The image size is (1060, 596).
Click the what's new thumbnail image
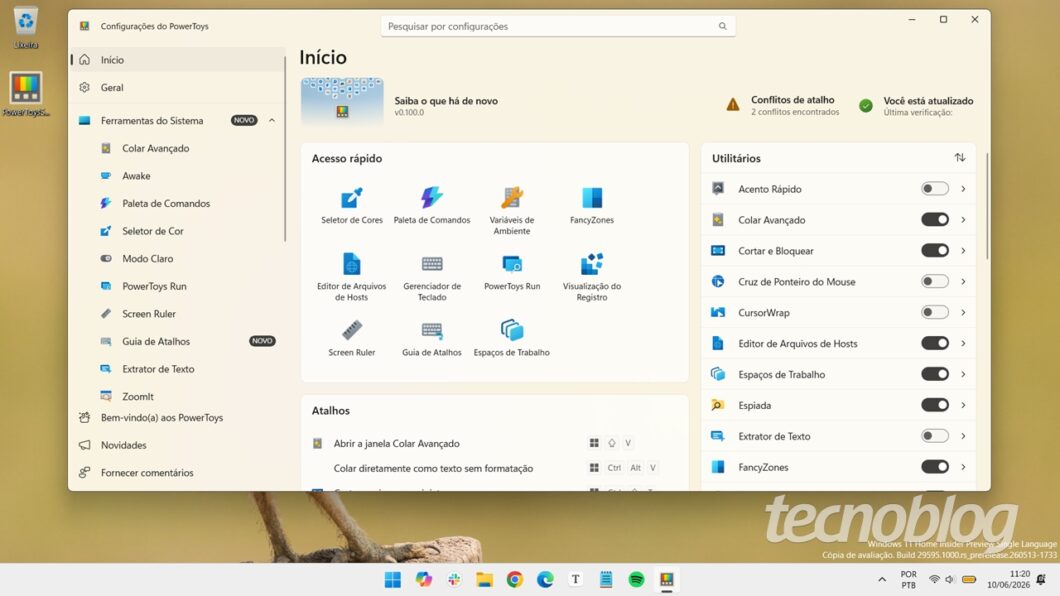pos(342,101)
